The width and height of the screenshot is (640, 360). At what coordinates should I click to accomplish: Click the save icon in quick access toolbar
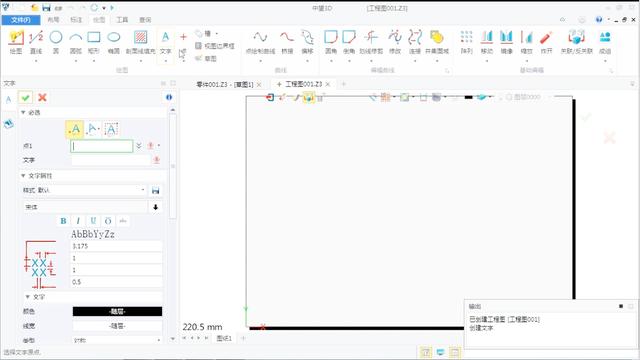(x=47, y=8)
